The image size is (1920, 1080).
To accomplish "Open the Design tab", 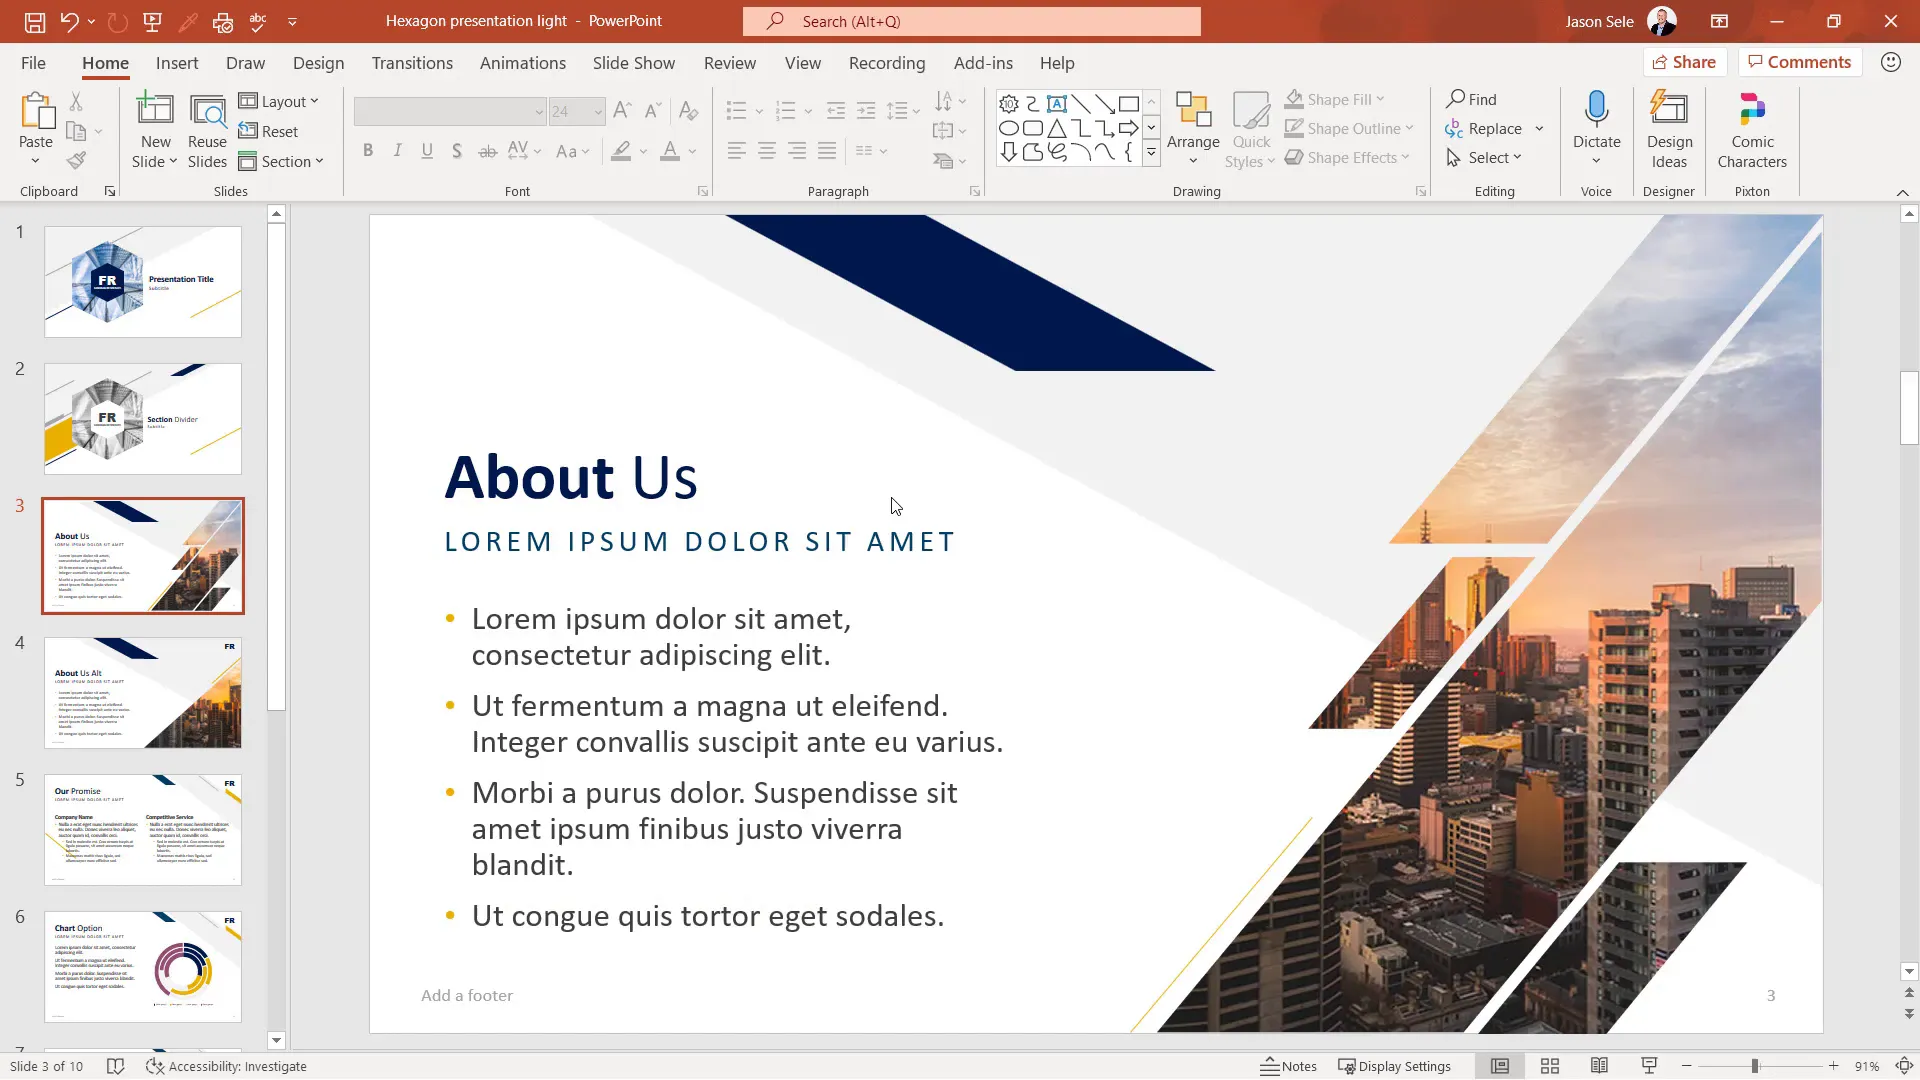I will [x=318, y=62].
